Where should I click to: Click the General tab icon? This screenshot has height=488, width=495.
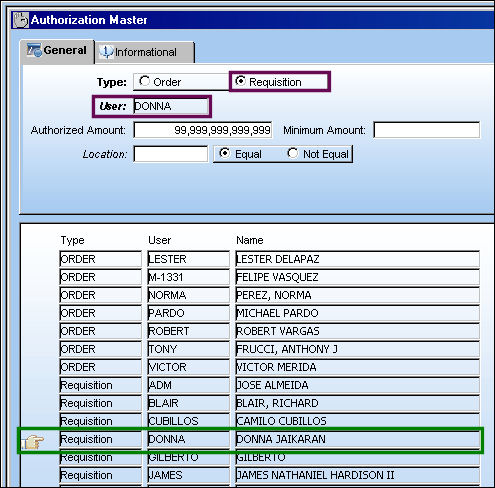[34, 50]
